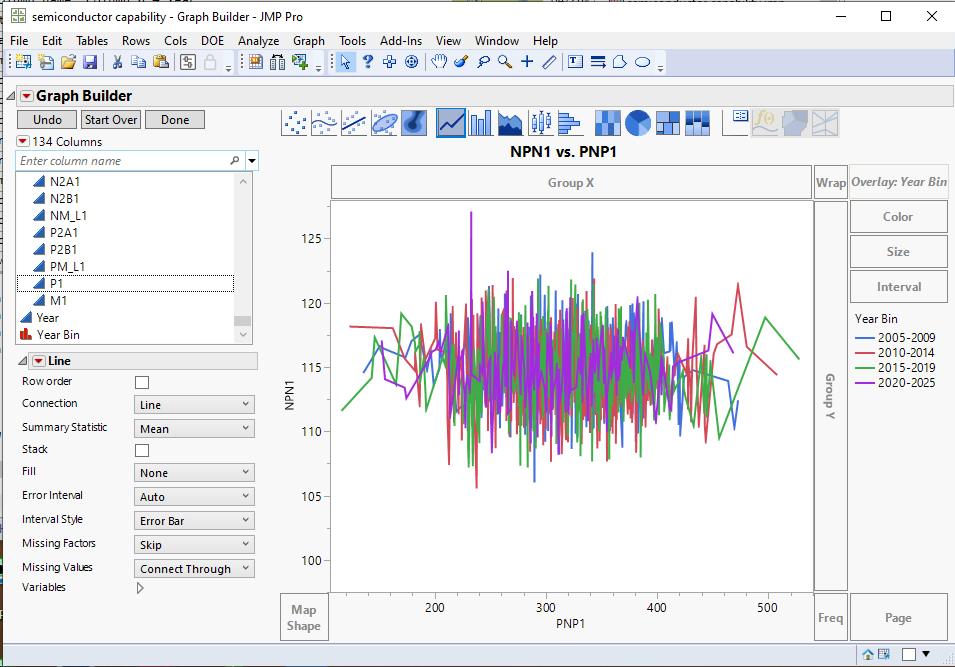Switch to the Box Plot element
Image resolution: width=955 pixels, height=667 pixels.
539,122
